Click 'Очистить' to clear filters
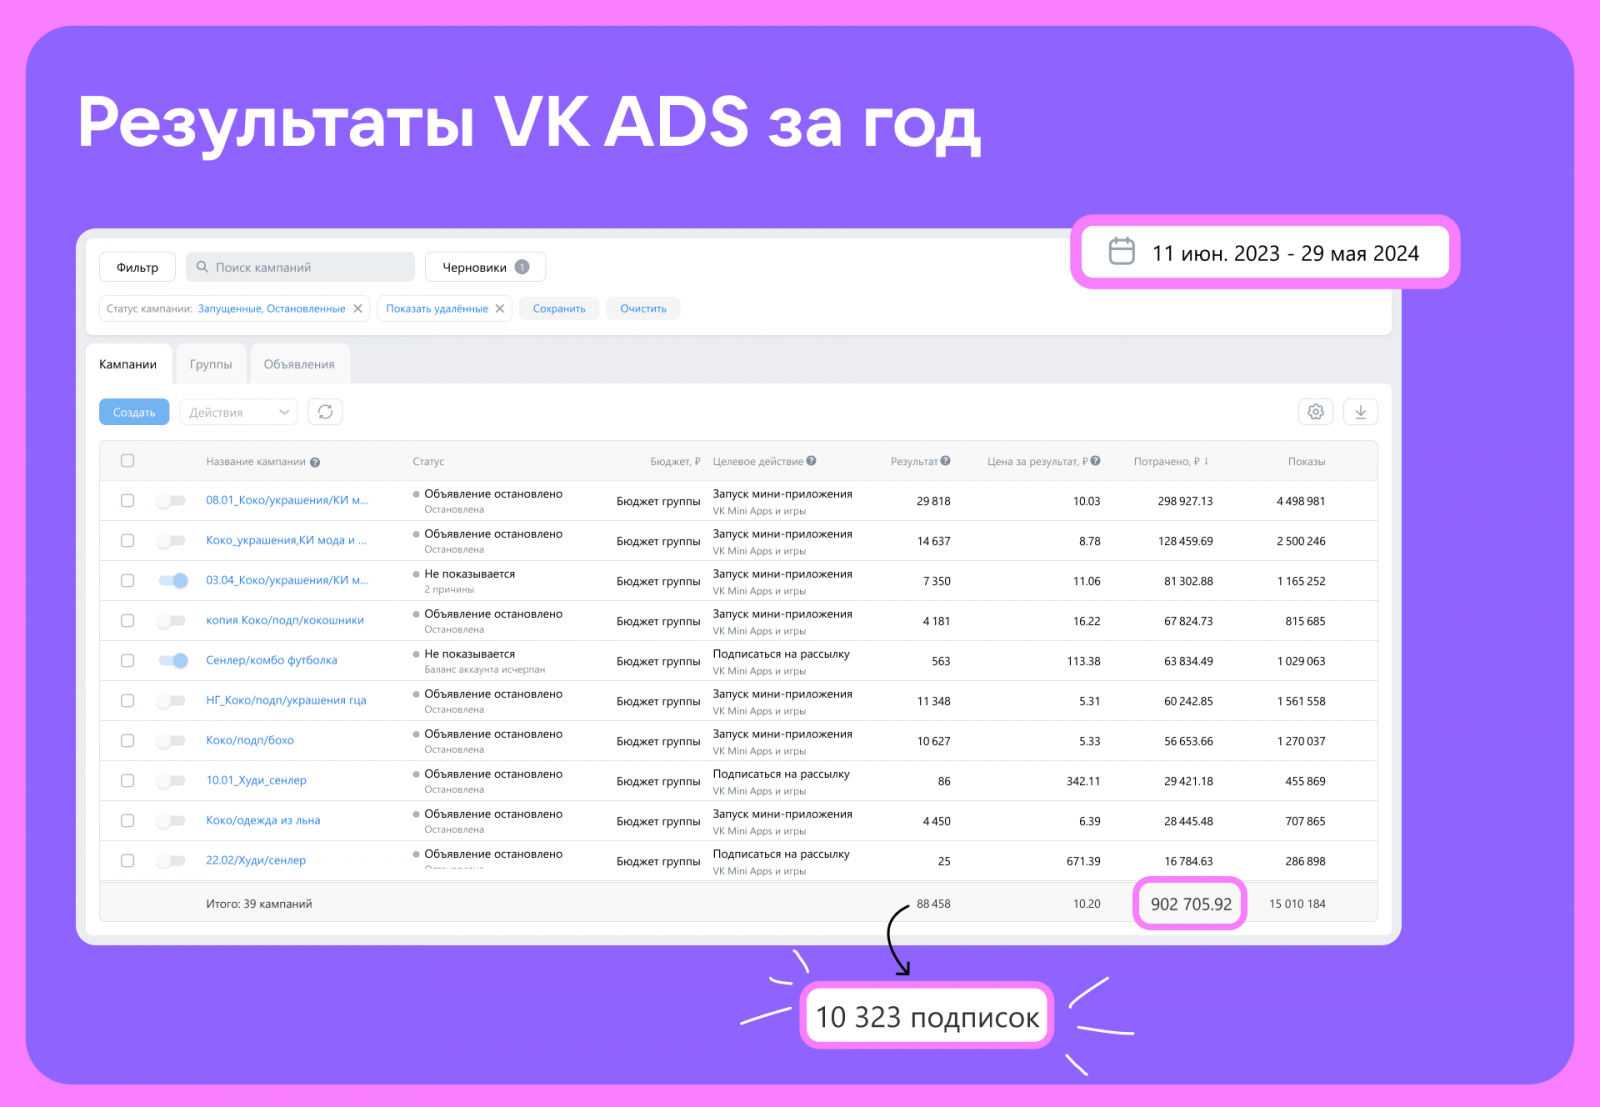Viewport: 1600px width, 1107px height. click(643, 309)
